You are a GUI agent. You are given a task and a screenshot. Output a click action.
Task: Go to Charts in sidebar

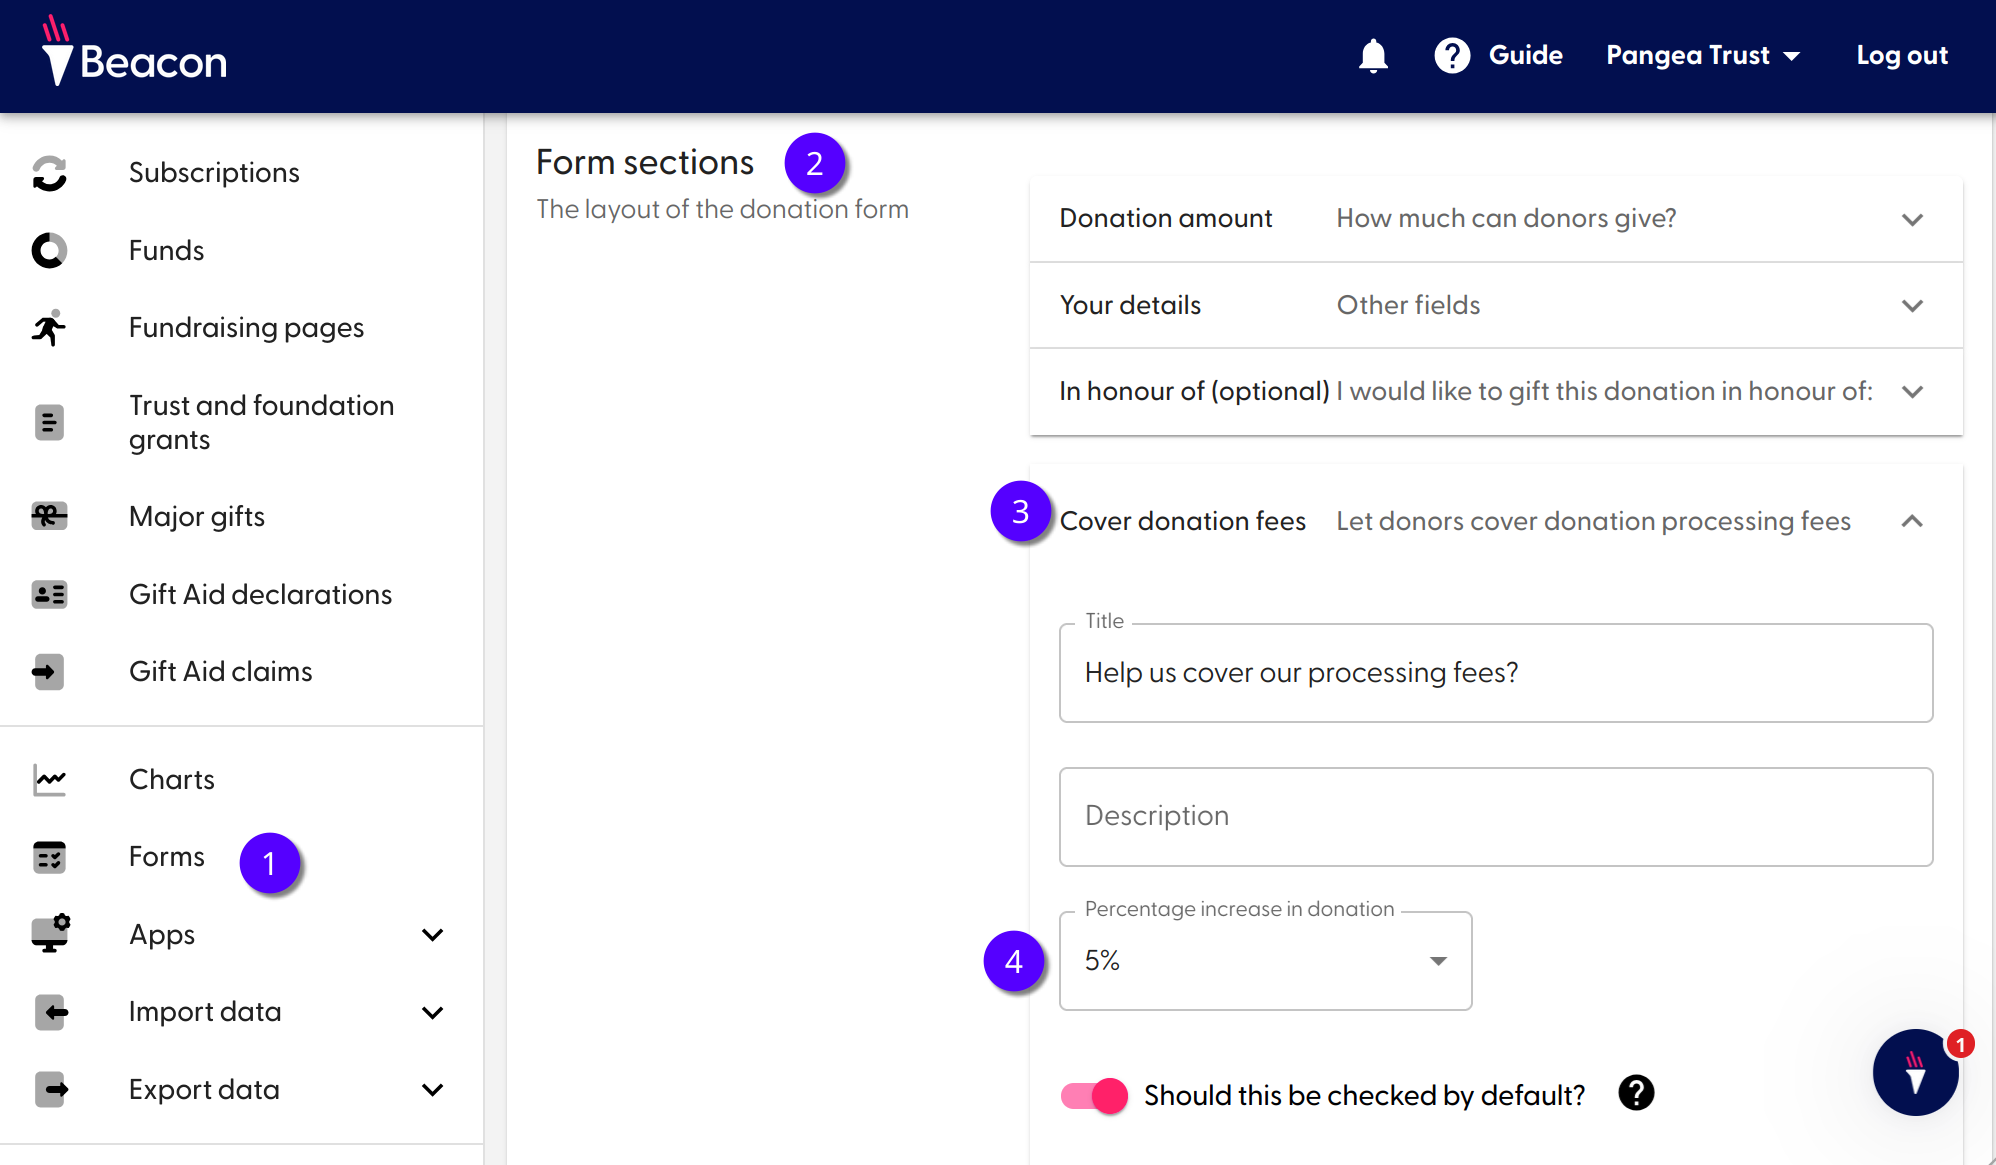click(171, 779)
